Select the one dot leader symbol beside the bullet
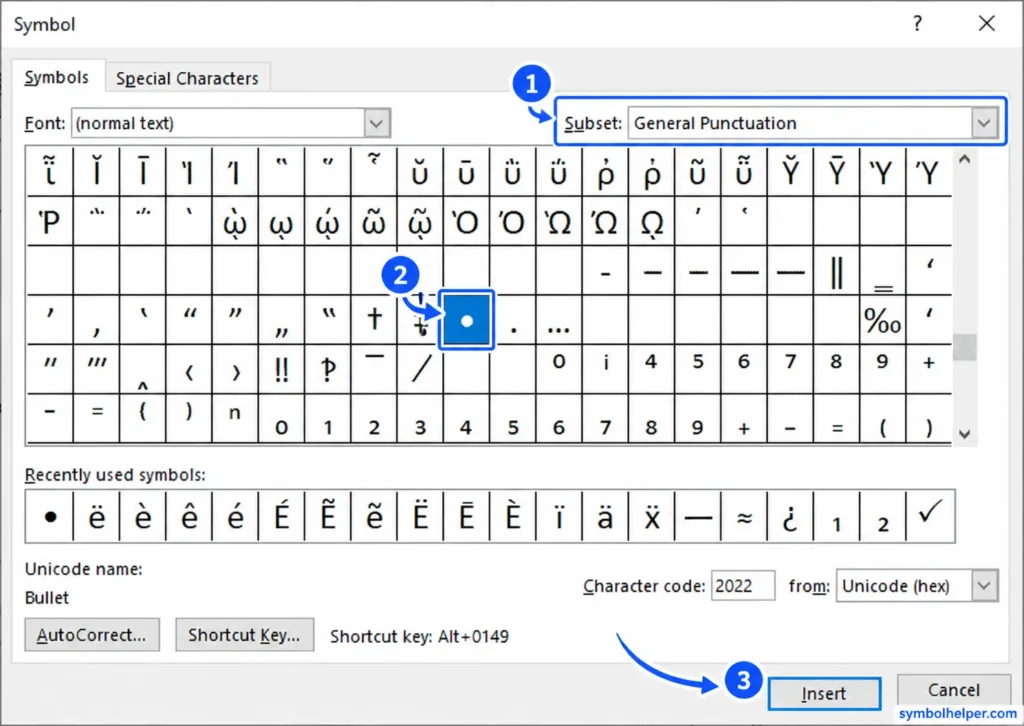This screenshot has width=1024, height=726. coord(513,320)
